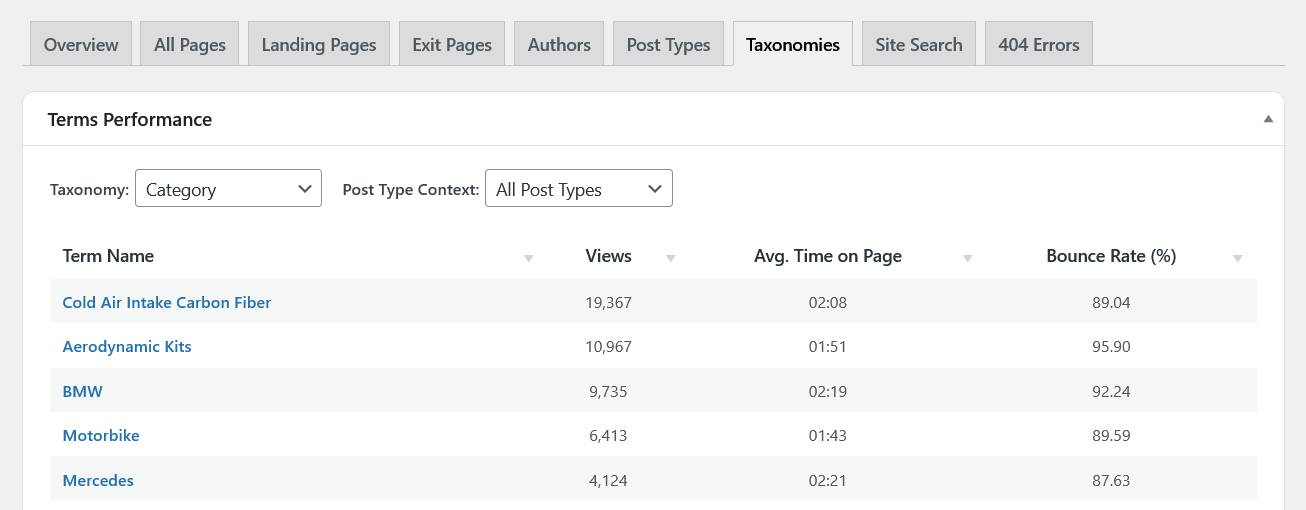Open the Site Search tab

tap(919, 44)
